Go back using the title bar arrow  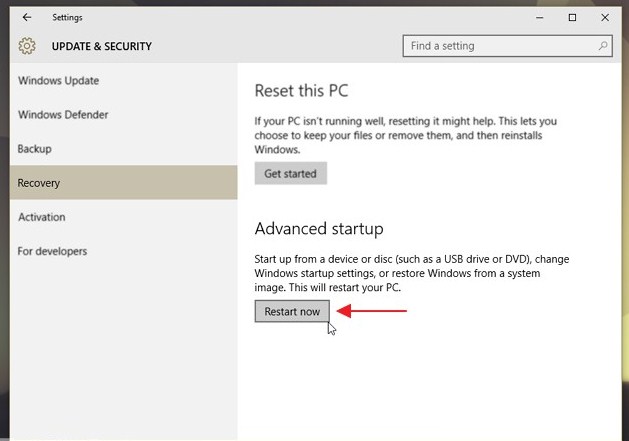[x=26, y=17]
